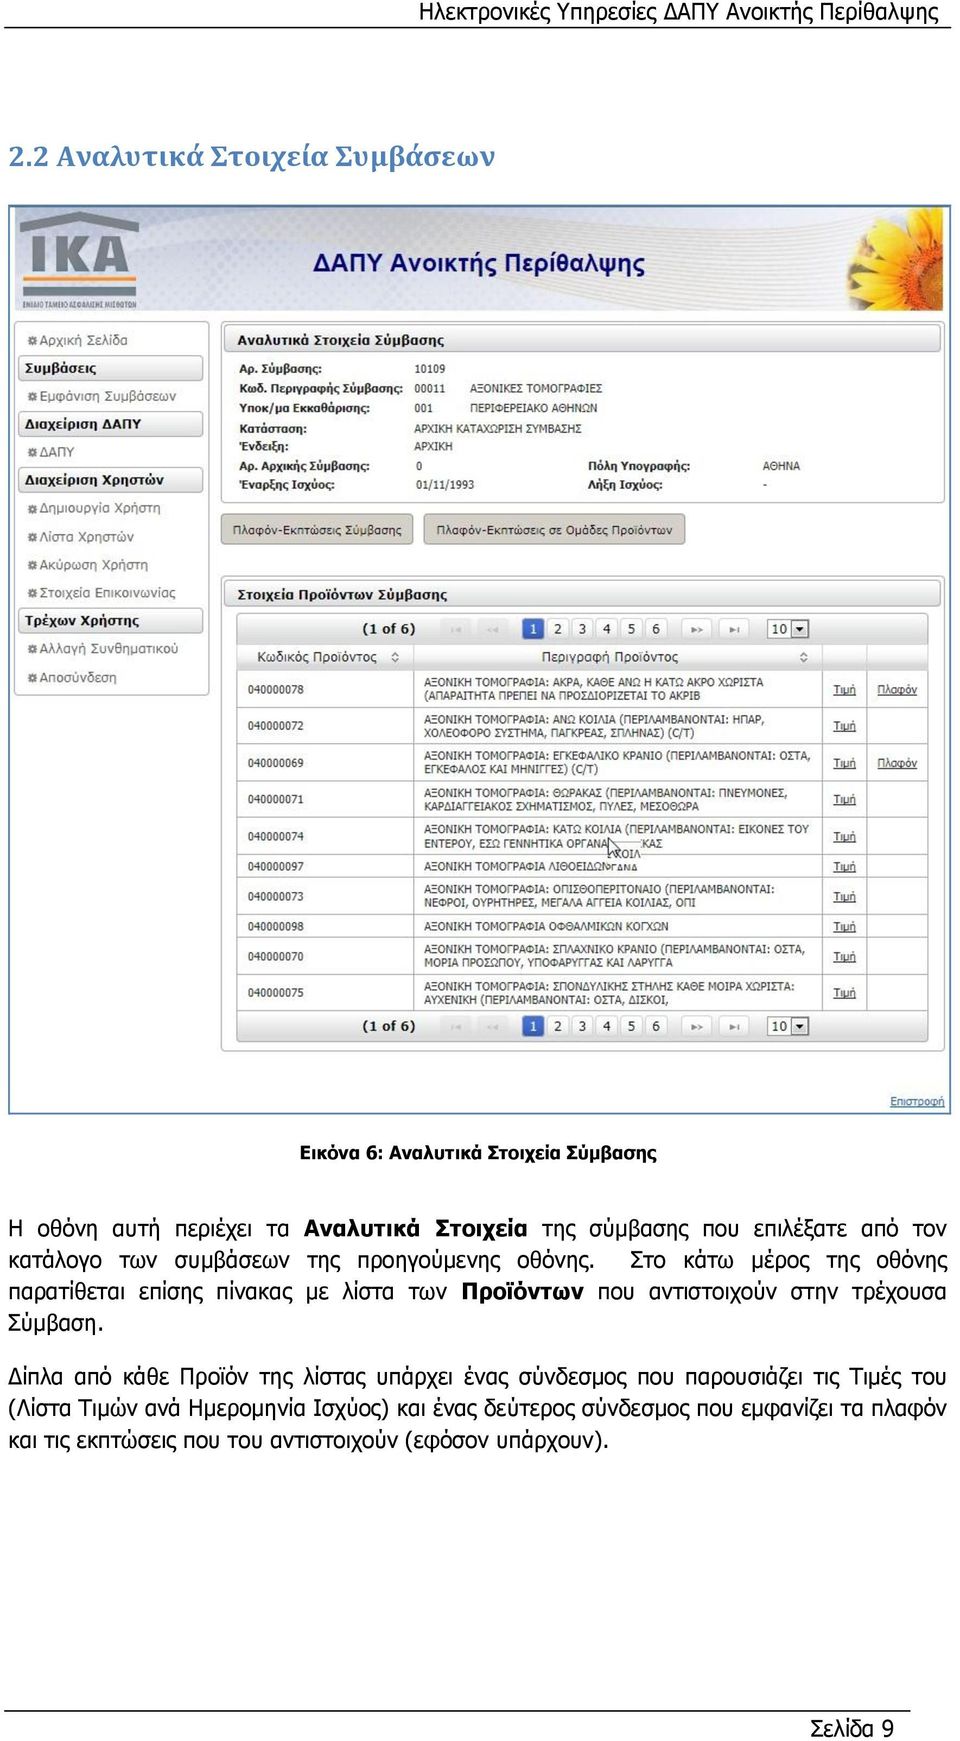Select the Διαχείριση Χρηστών menu section
960x1741 pixels.
pos(111,480)
